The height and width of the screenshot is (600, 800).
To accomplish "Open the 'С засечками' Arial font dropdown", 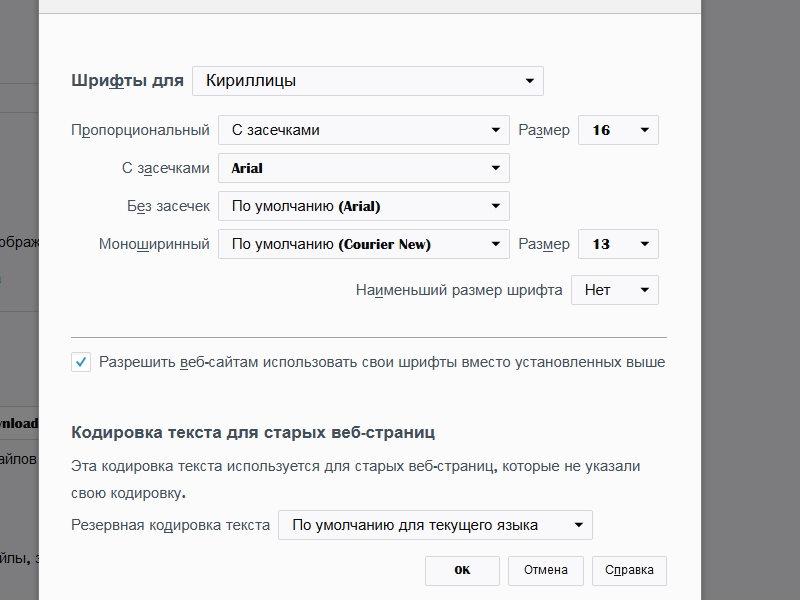I will click(363, 168).
